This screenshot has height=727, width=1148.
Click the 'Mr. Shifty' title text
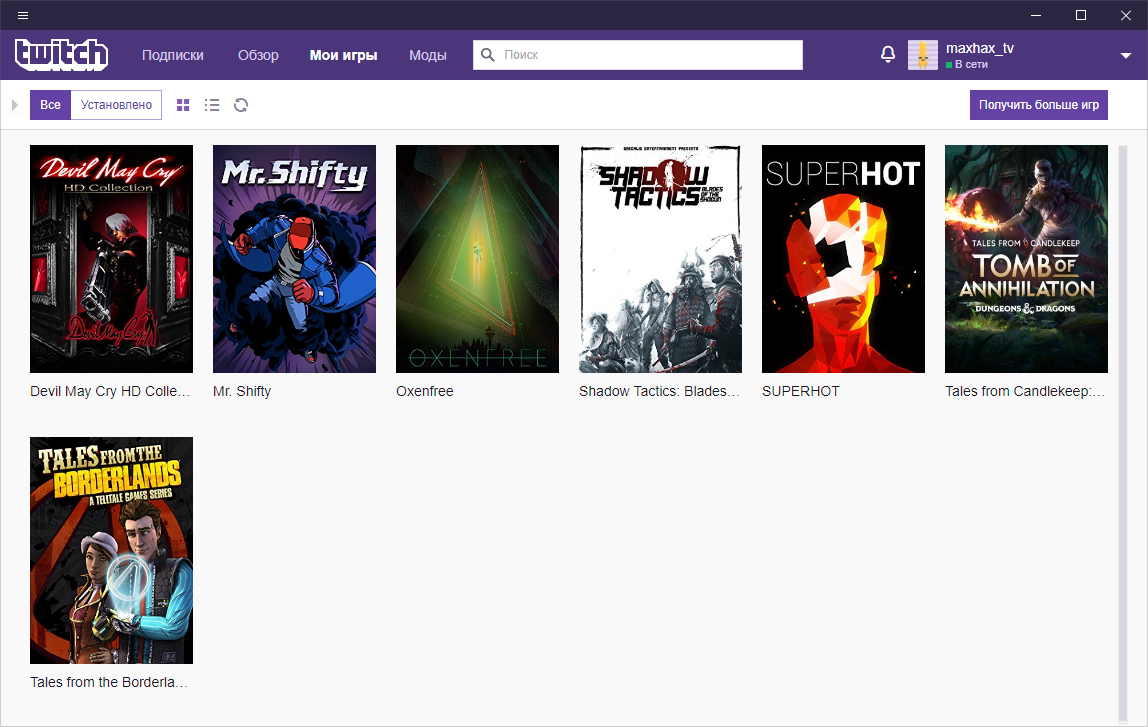242,391
